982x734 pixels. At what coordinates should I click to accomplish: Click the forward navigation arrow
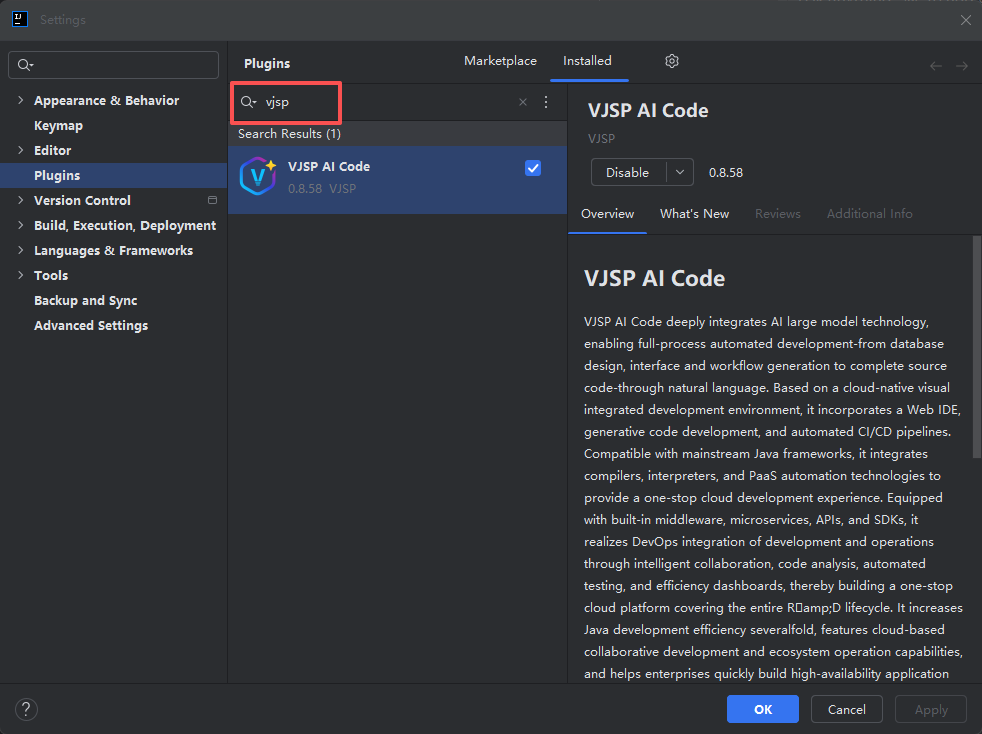click(x=959, y=65)
